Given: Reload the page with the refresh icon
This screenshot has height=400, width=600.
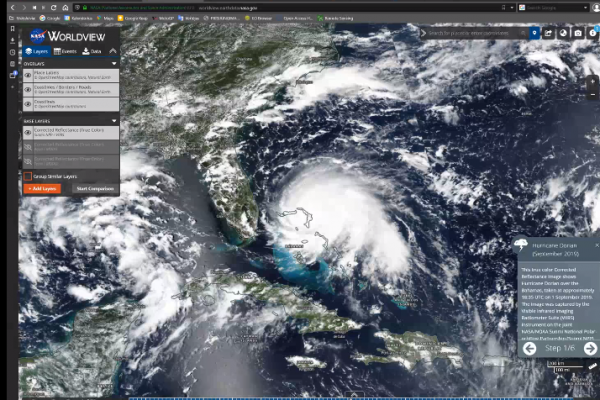Looking at the screenshot, I should (x=53, y=7).
